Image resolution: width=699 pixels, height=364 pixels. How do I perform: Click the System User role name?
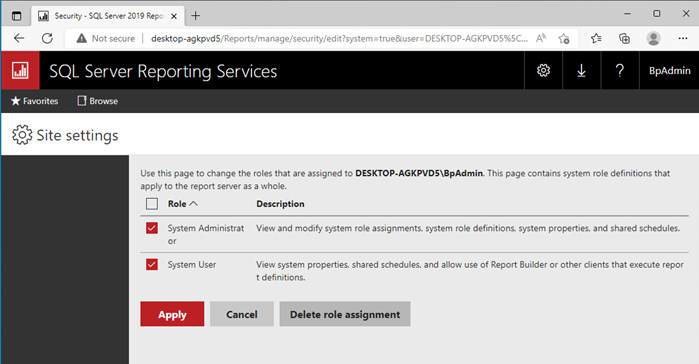(192, 265)
